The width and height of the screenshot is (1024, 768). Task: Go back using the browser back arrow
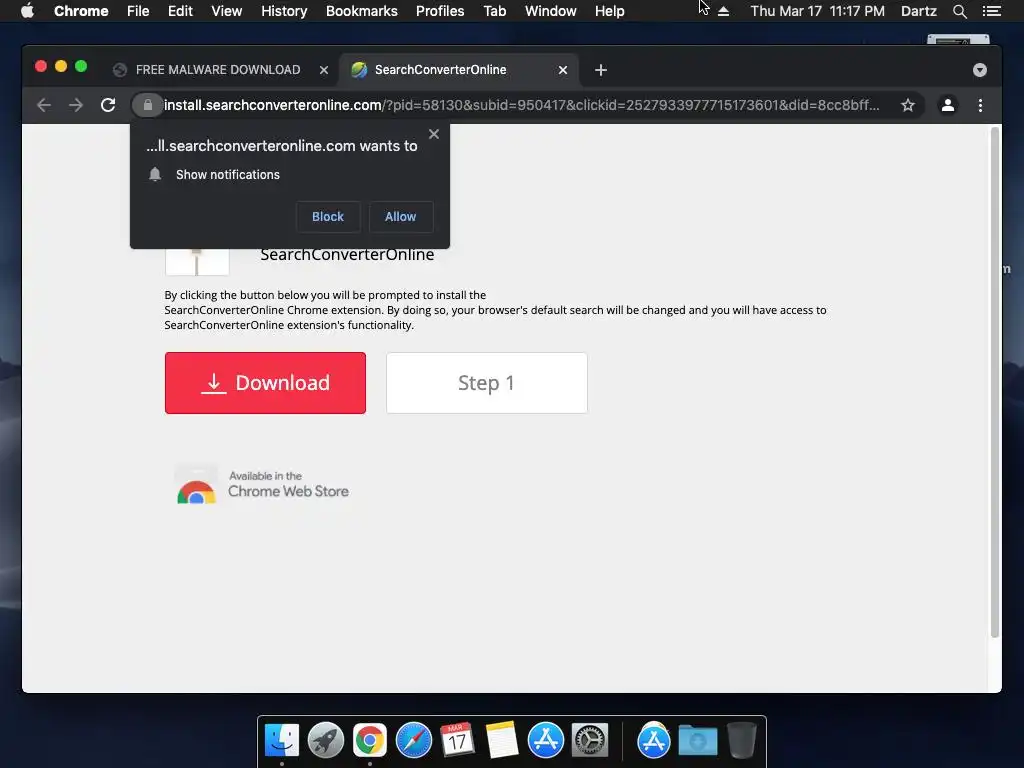pyautogui.click(x=44, y=105)
